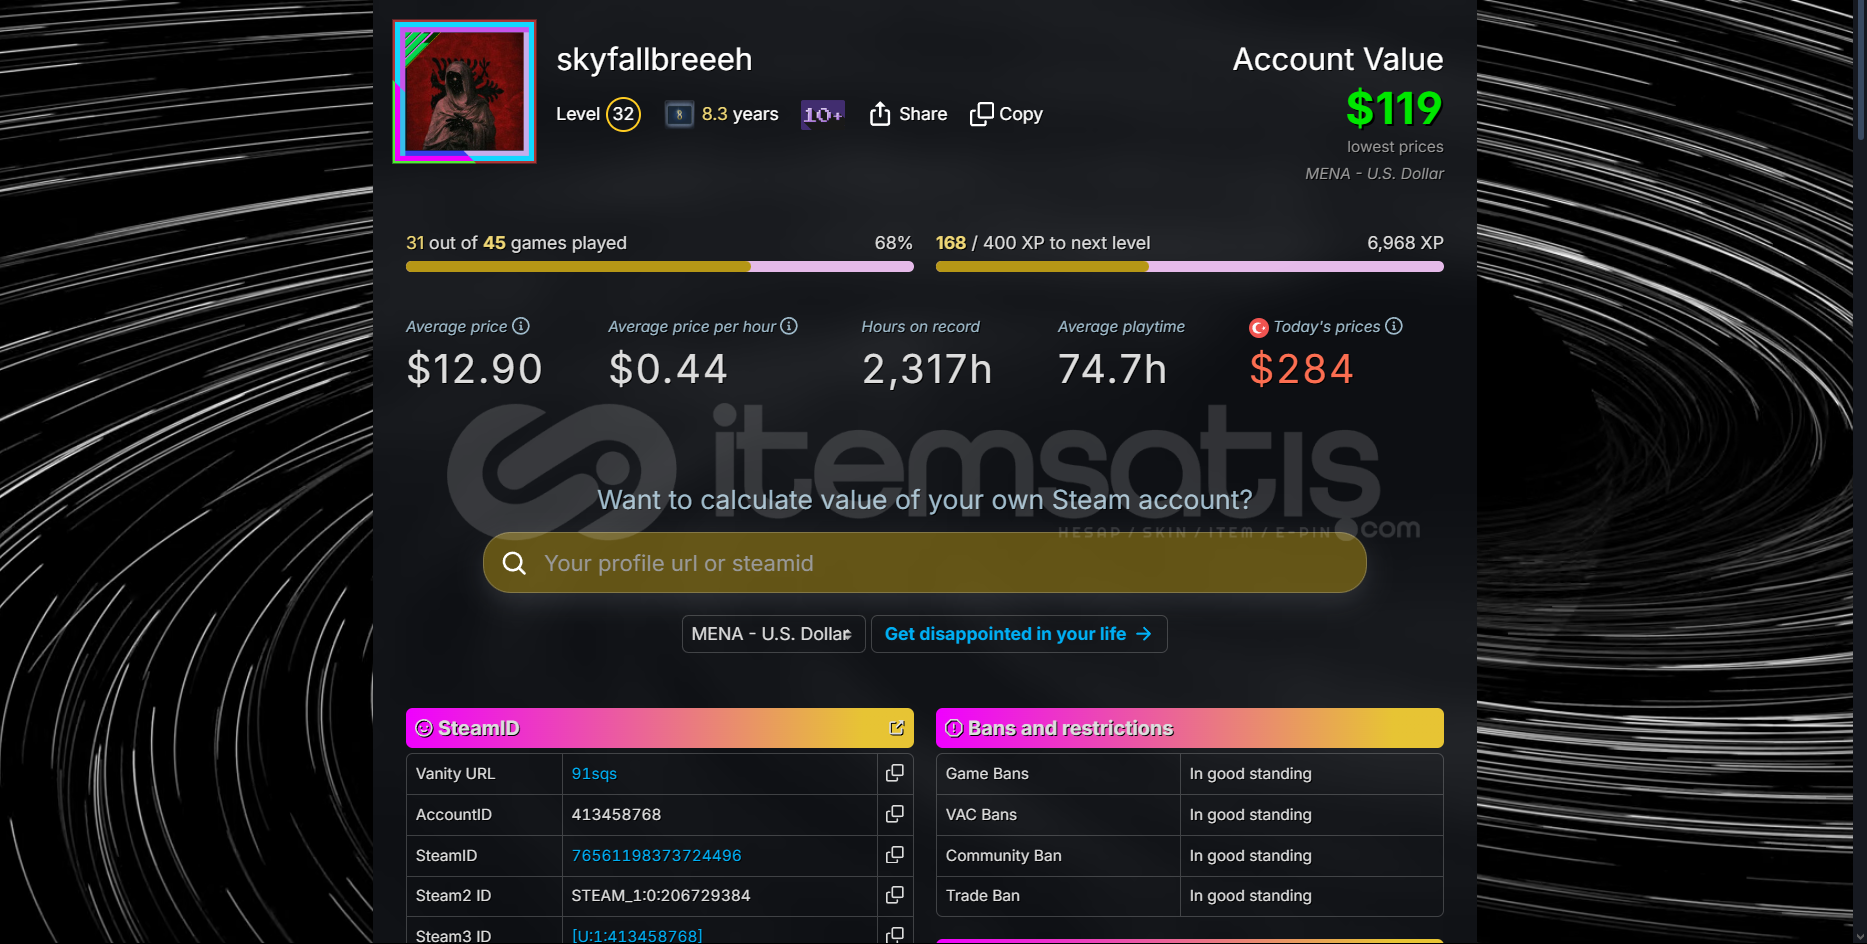
Task: Click the 8 years of service badge
Action: pos(679,114)
